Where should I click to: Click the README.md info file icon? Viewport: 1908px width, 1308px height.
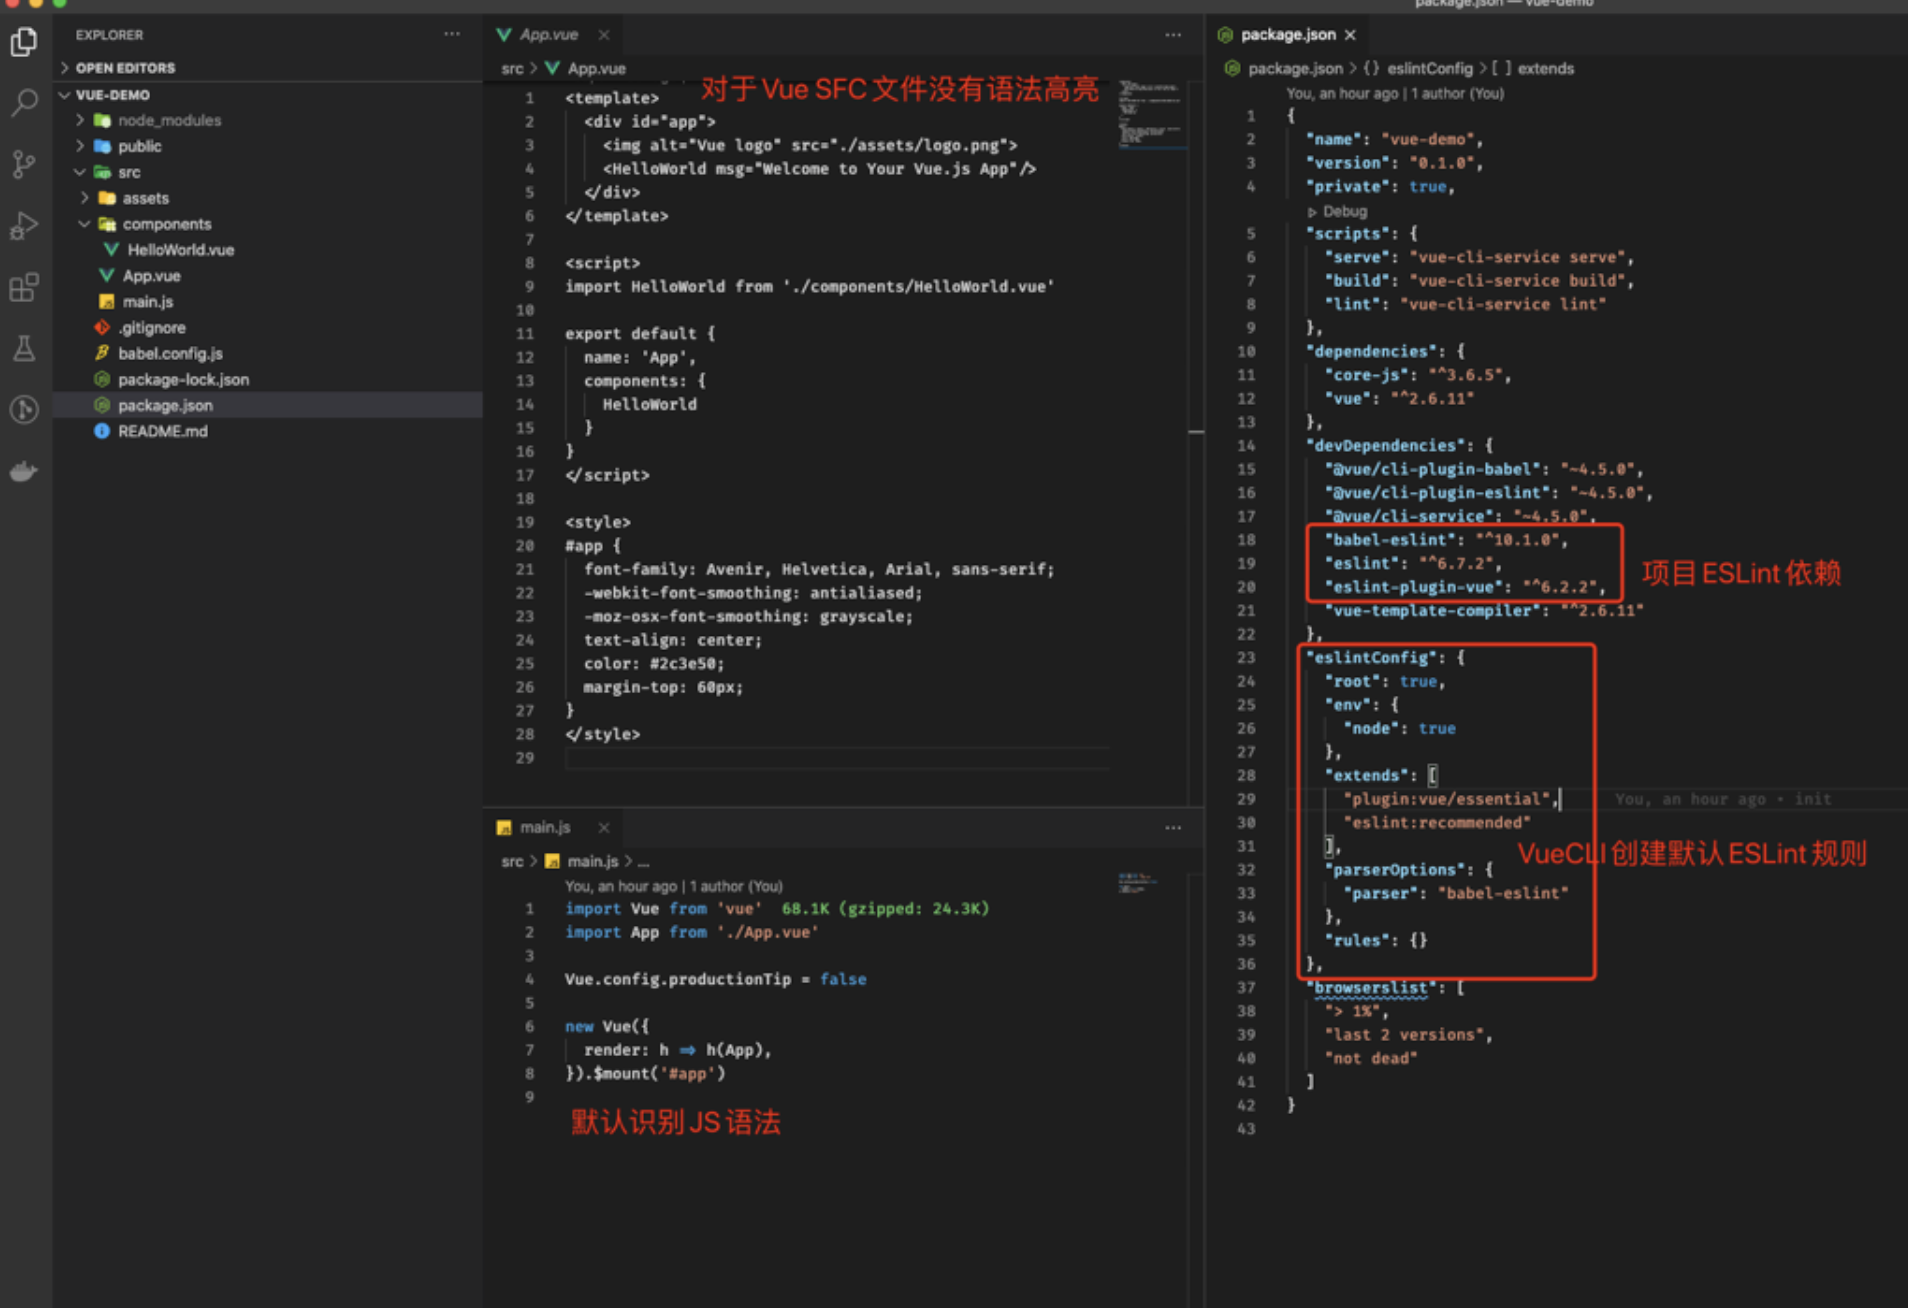point(102,431)
